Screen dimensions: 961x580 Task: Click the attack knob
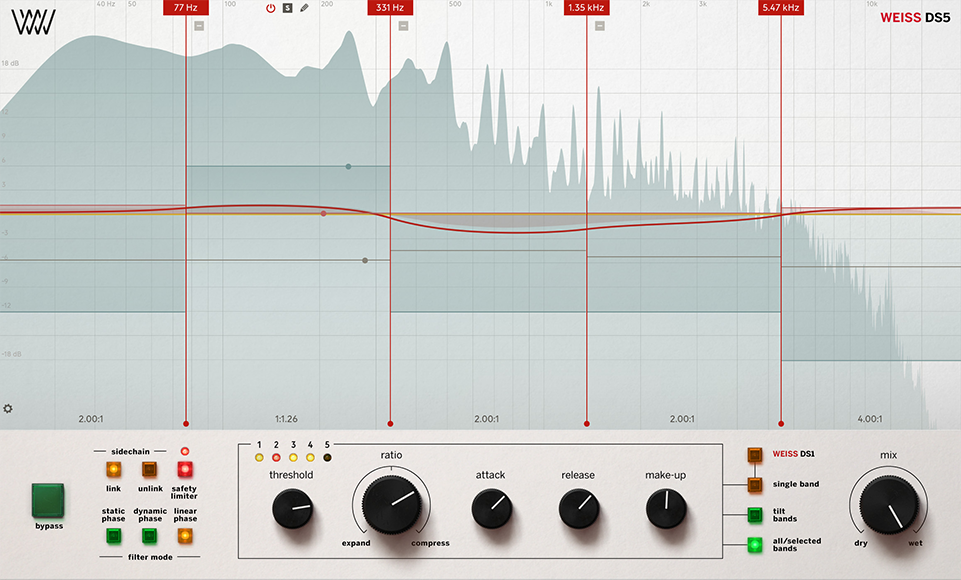click(492, 508)
